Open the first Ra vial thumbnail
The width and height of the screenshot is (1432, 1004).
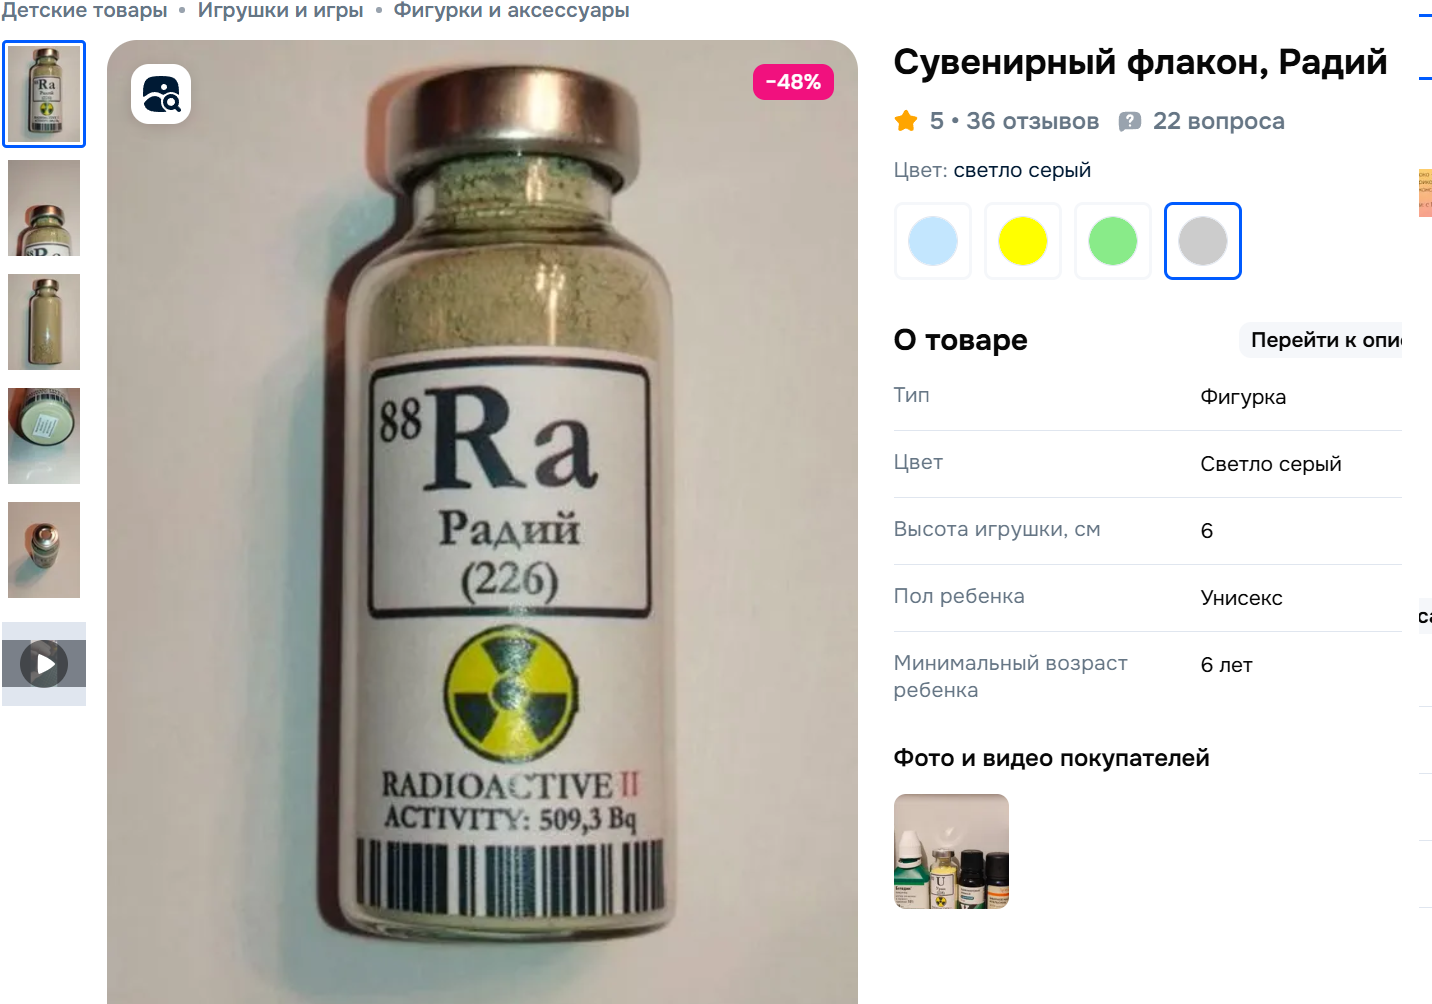[44, 94]
